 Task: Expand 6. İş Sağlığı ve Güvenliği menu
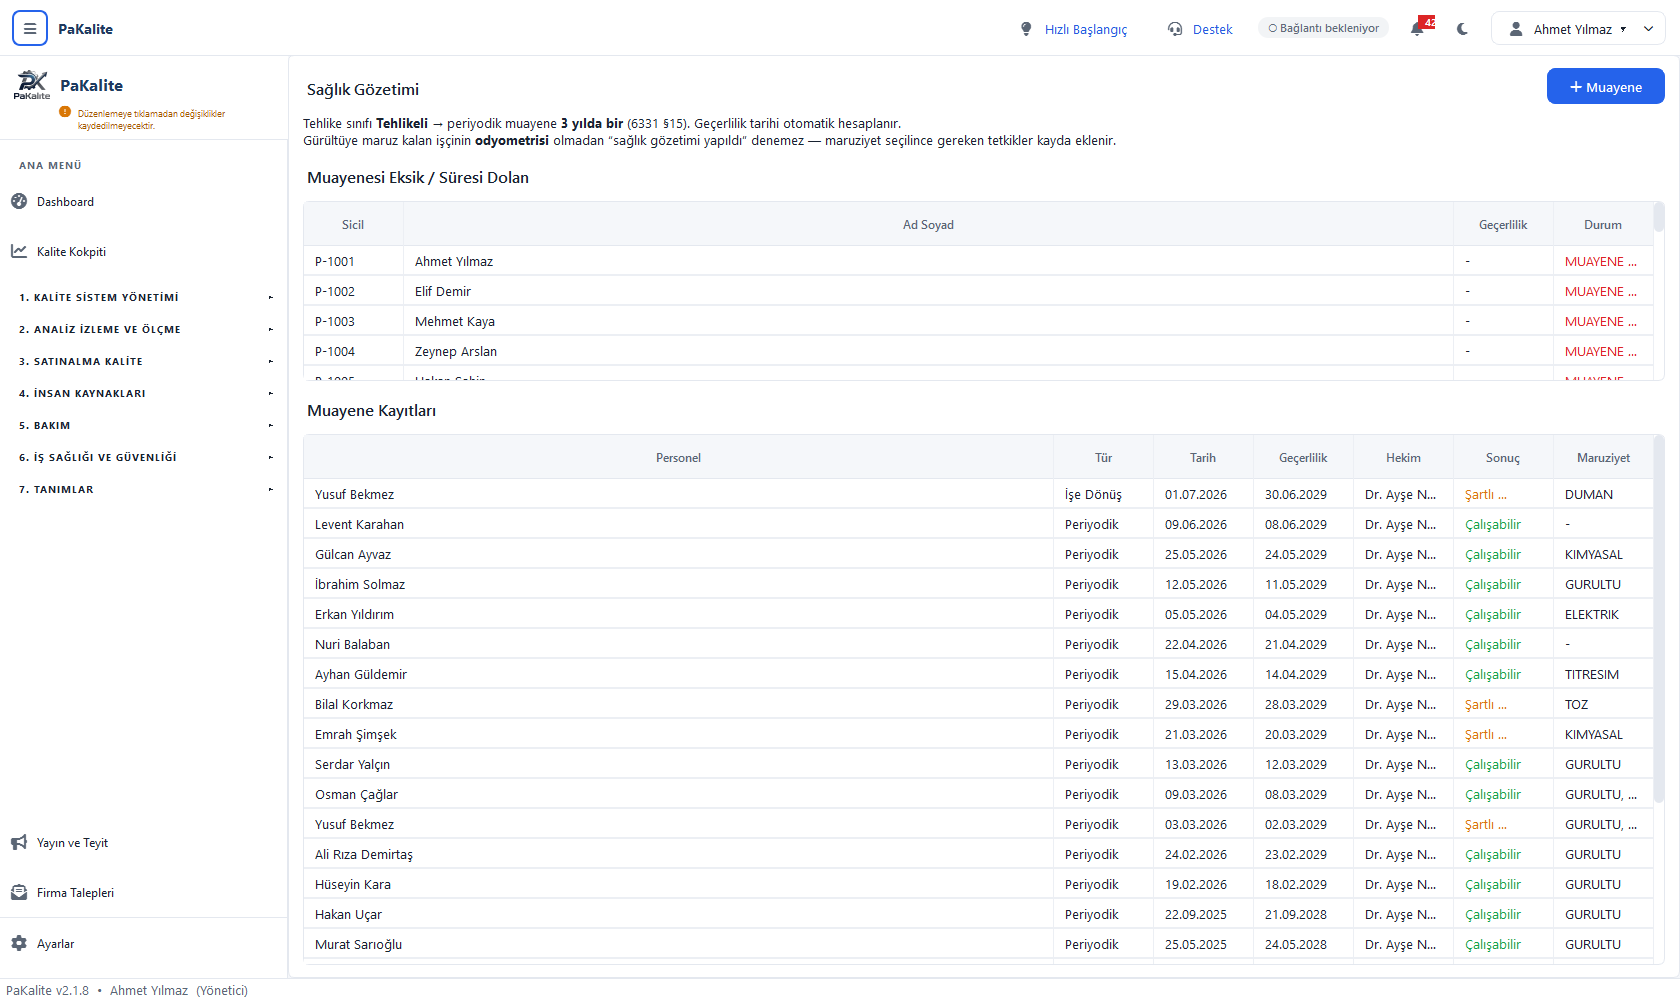click(x=143, y=457)
